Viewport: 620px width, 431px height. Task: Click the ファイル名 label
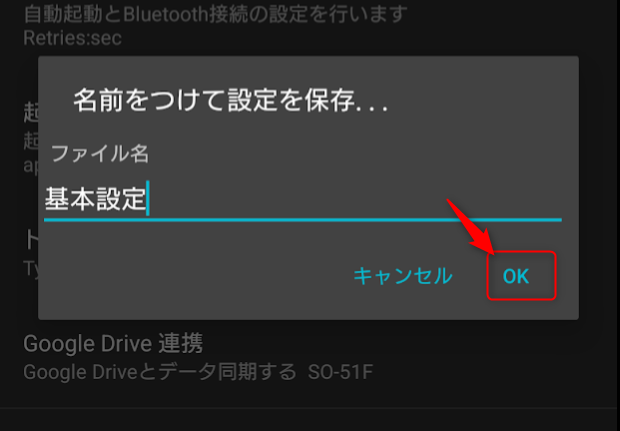(x=100, y=153)
